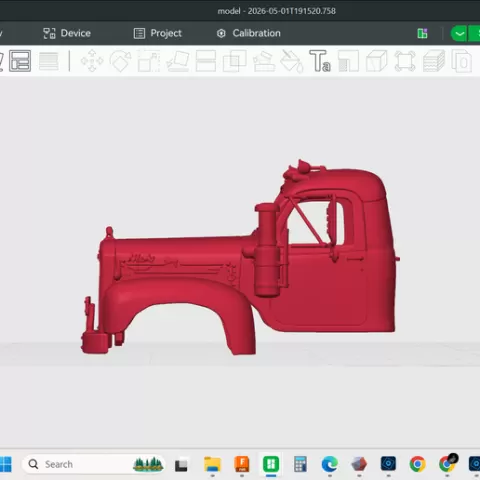Click the Assemble tool with corner brackets
The width and height of the screenshot is (480, 480).
[x=405, y=61]
